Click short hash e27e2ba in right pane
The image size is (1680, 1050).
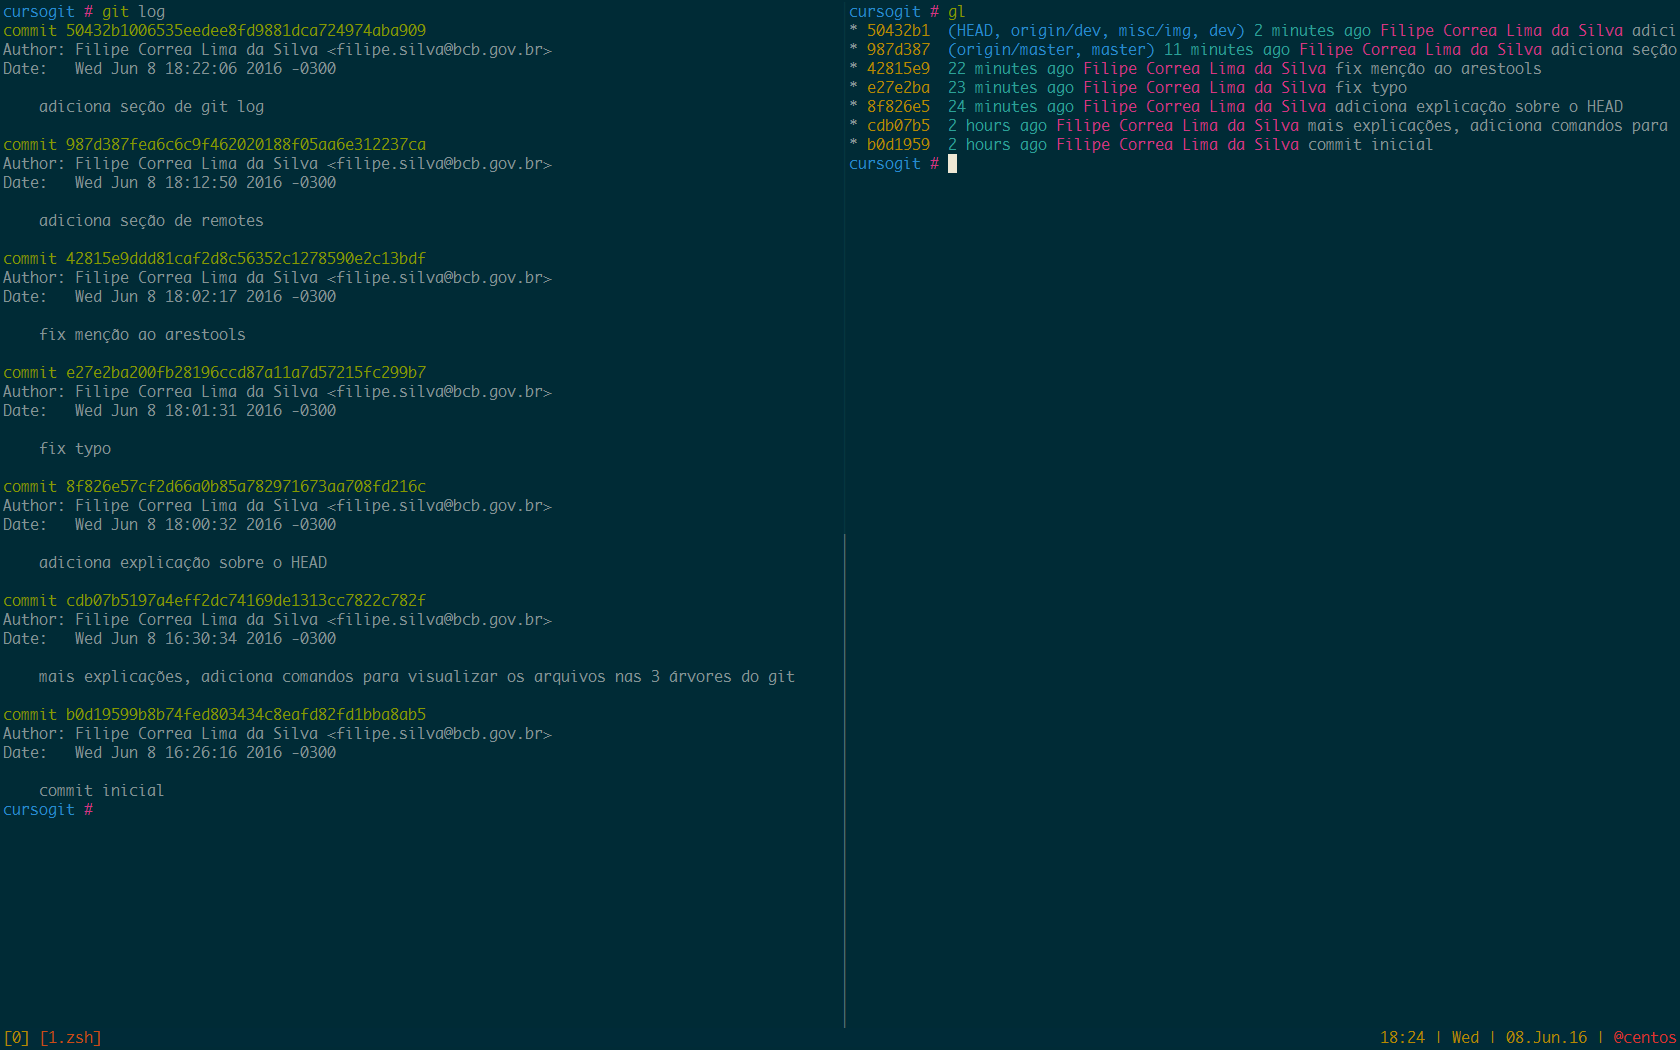pyautogui.click(x=898, y=88)
